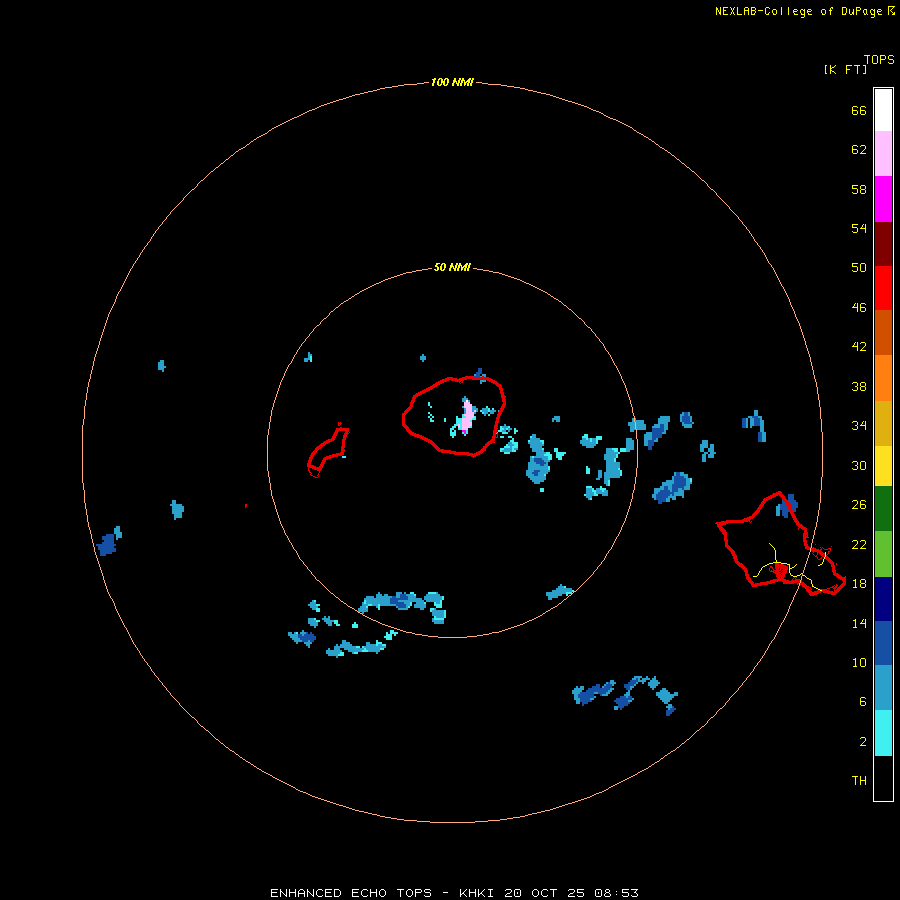
Task: Click the dark green legend swatch
Action: [x=883, y=509]
